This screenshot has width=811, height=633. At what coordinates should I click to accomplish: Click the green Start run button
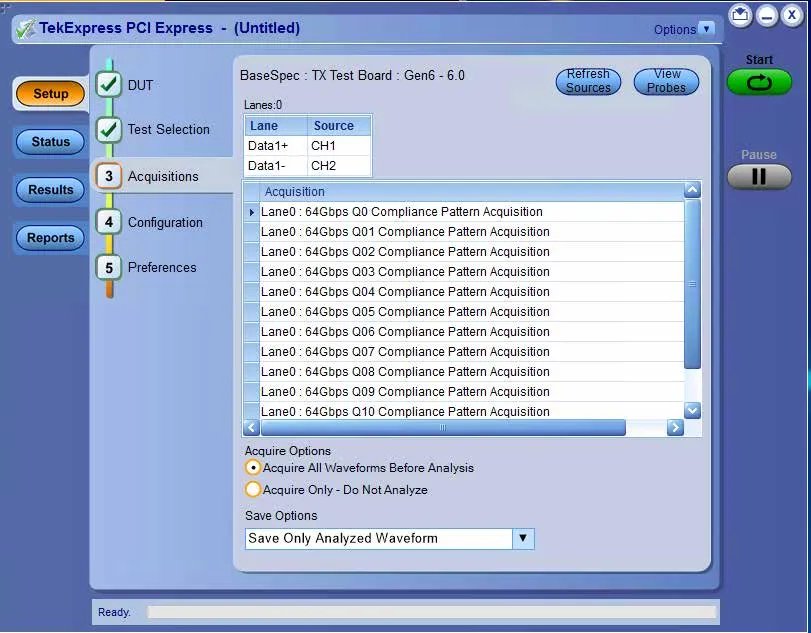point(758,82)
